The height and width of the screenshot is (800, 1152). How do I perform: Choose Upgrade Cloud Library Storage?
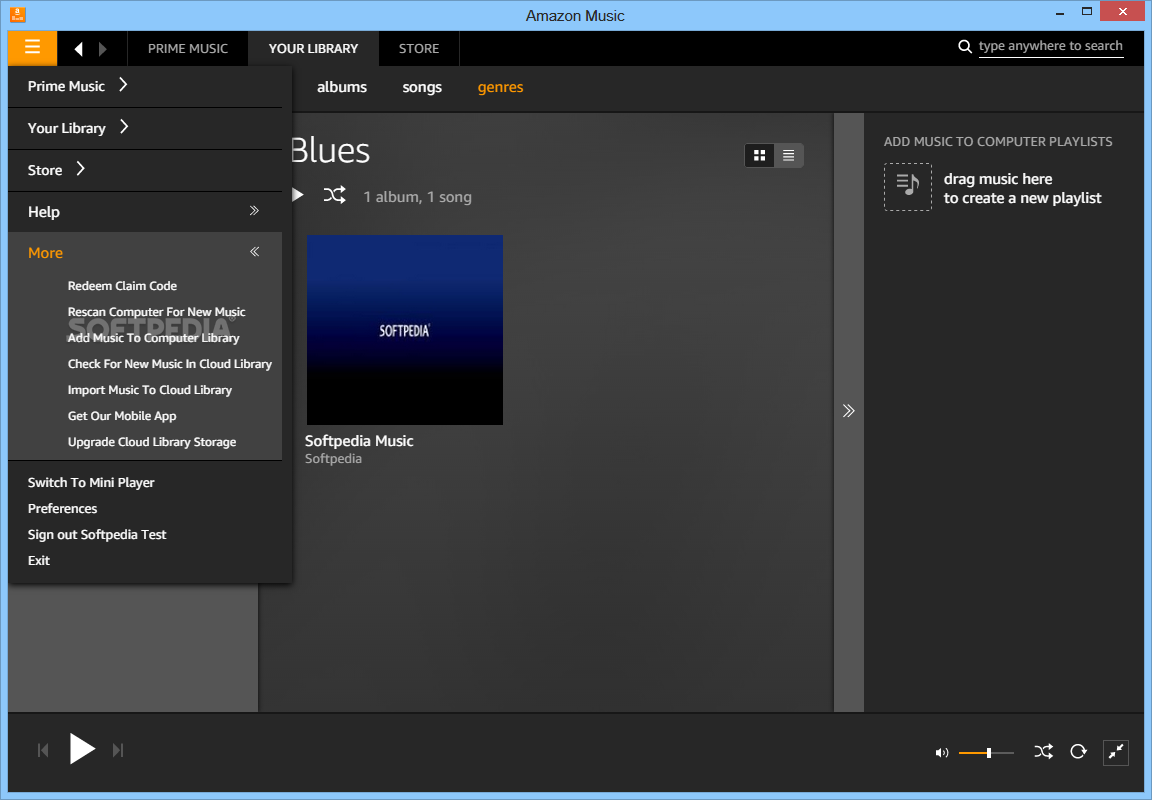(152, 442)
